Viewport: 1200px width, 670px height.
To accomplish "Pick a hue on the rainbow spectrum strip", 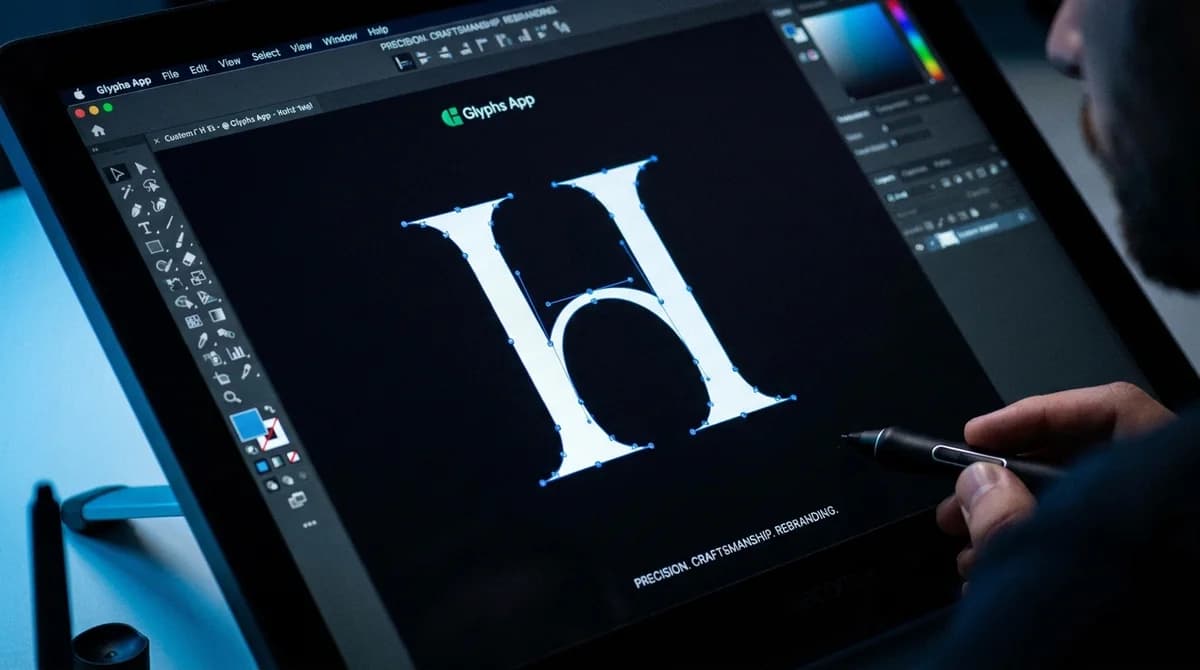I will click(916, 39).
